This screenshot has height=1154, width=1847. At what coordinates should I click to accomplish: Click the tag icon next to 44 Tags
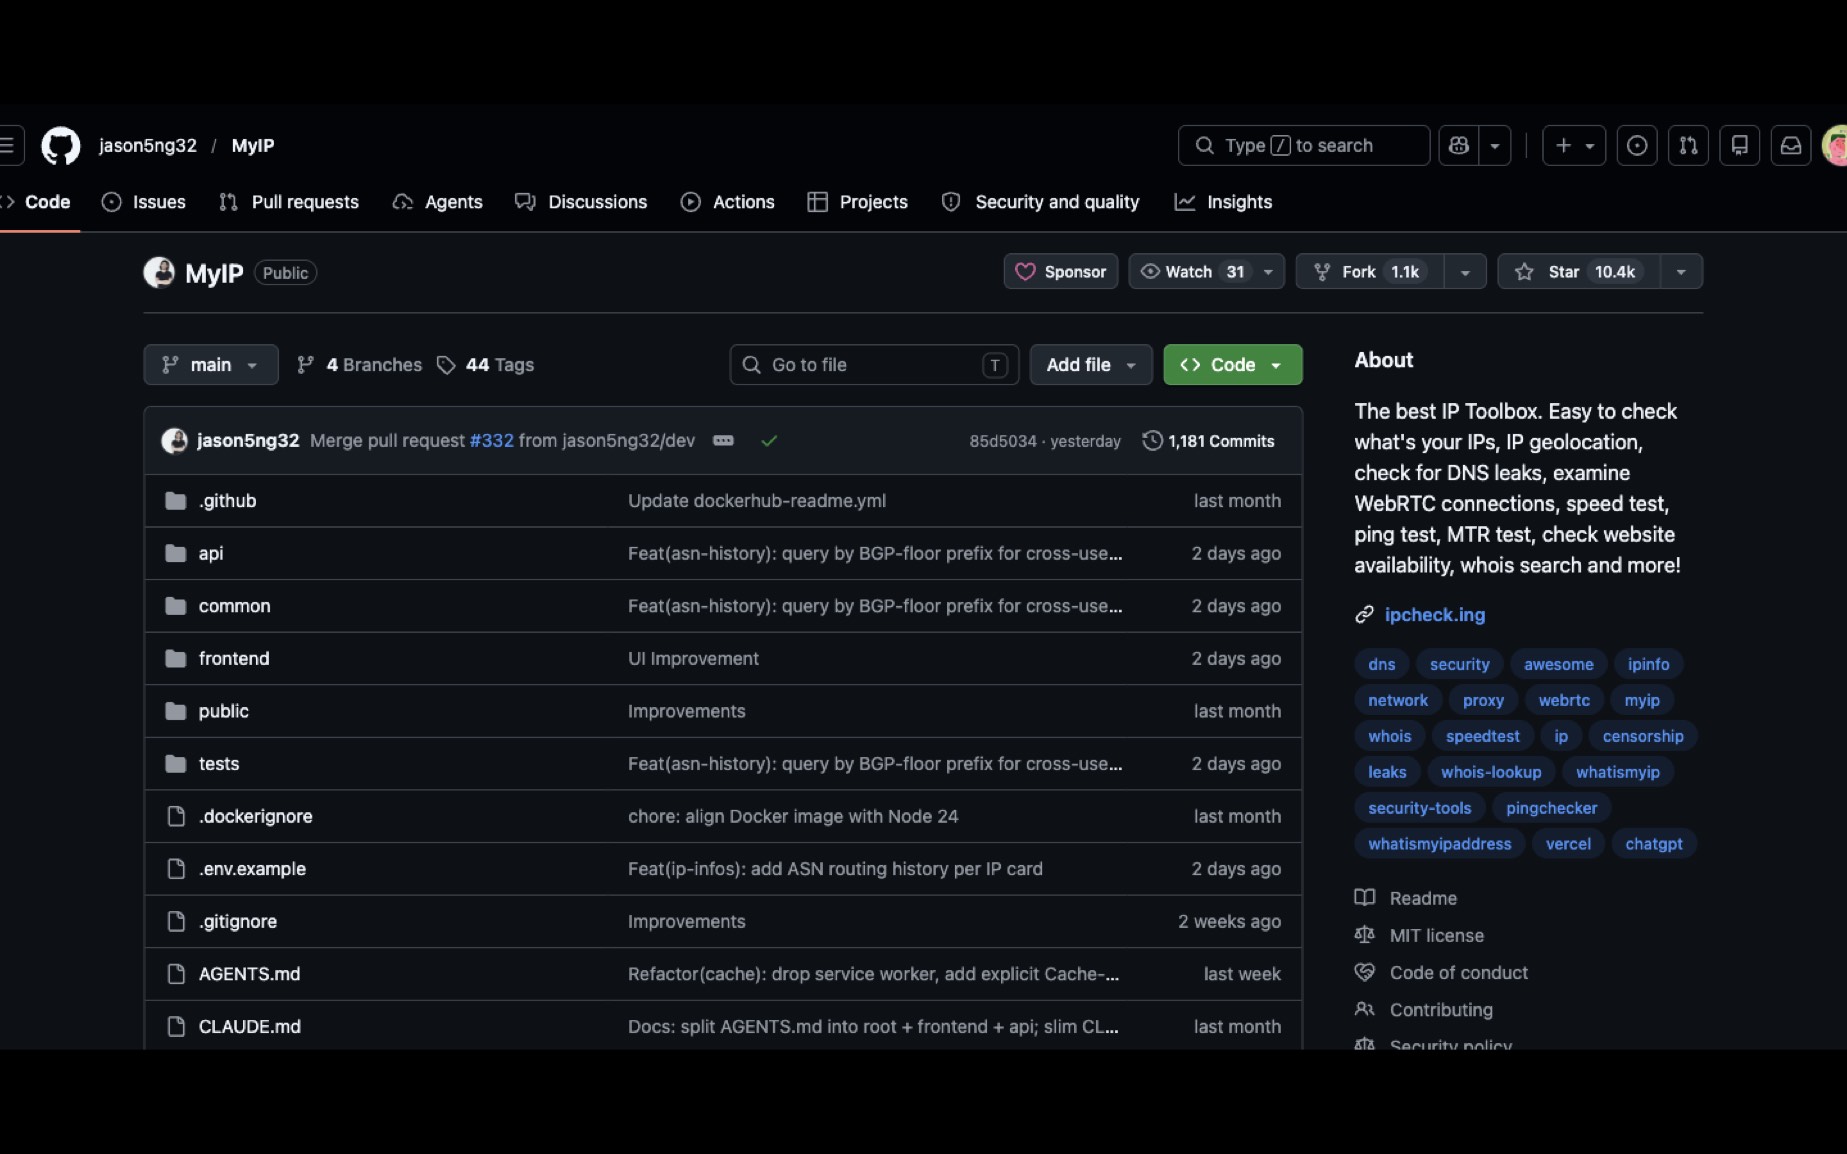click(x=446, y=365)
